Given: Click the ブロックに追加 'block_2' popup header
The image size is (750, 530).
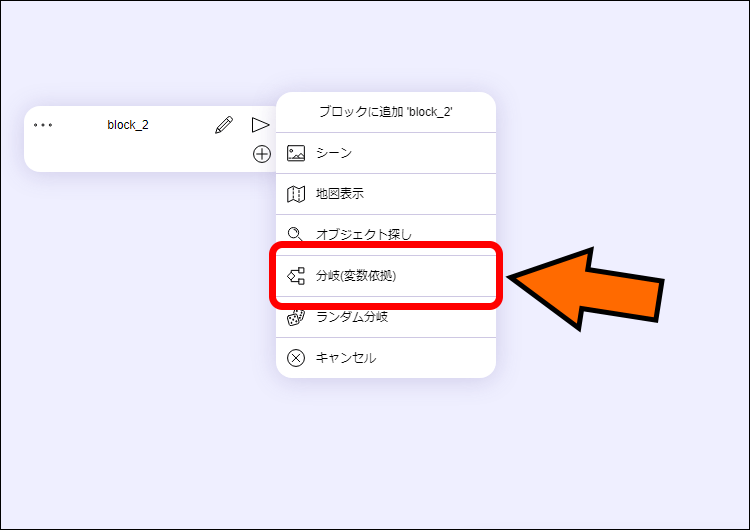Looking at the screenshot, I should [386, 112].
